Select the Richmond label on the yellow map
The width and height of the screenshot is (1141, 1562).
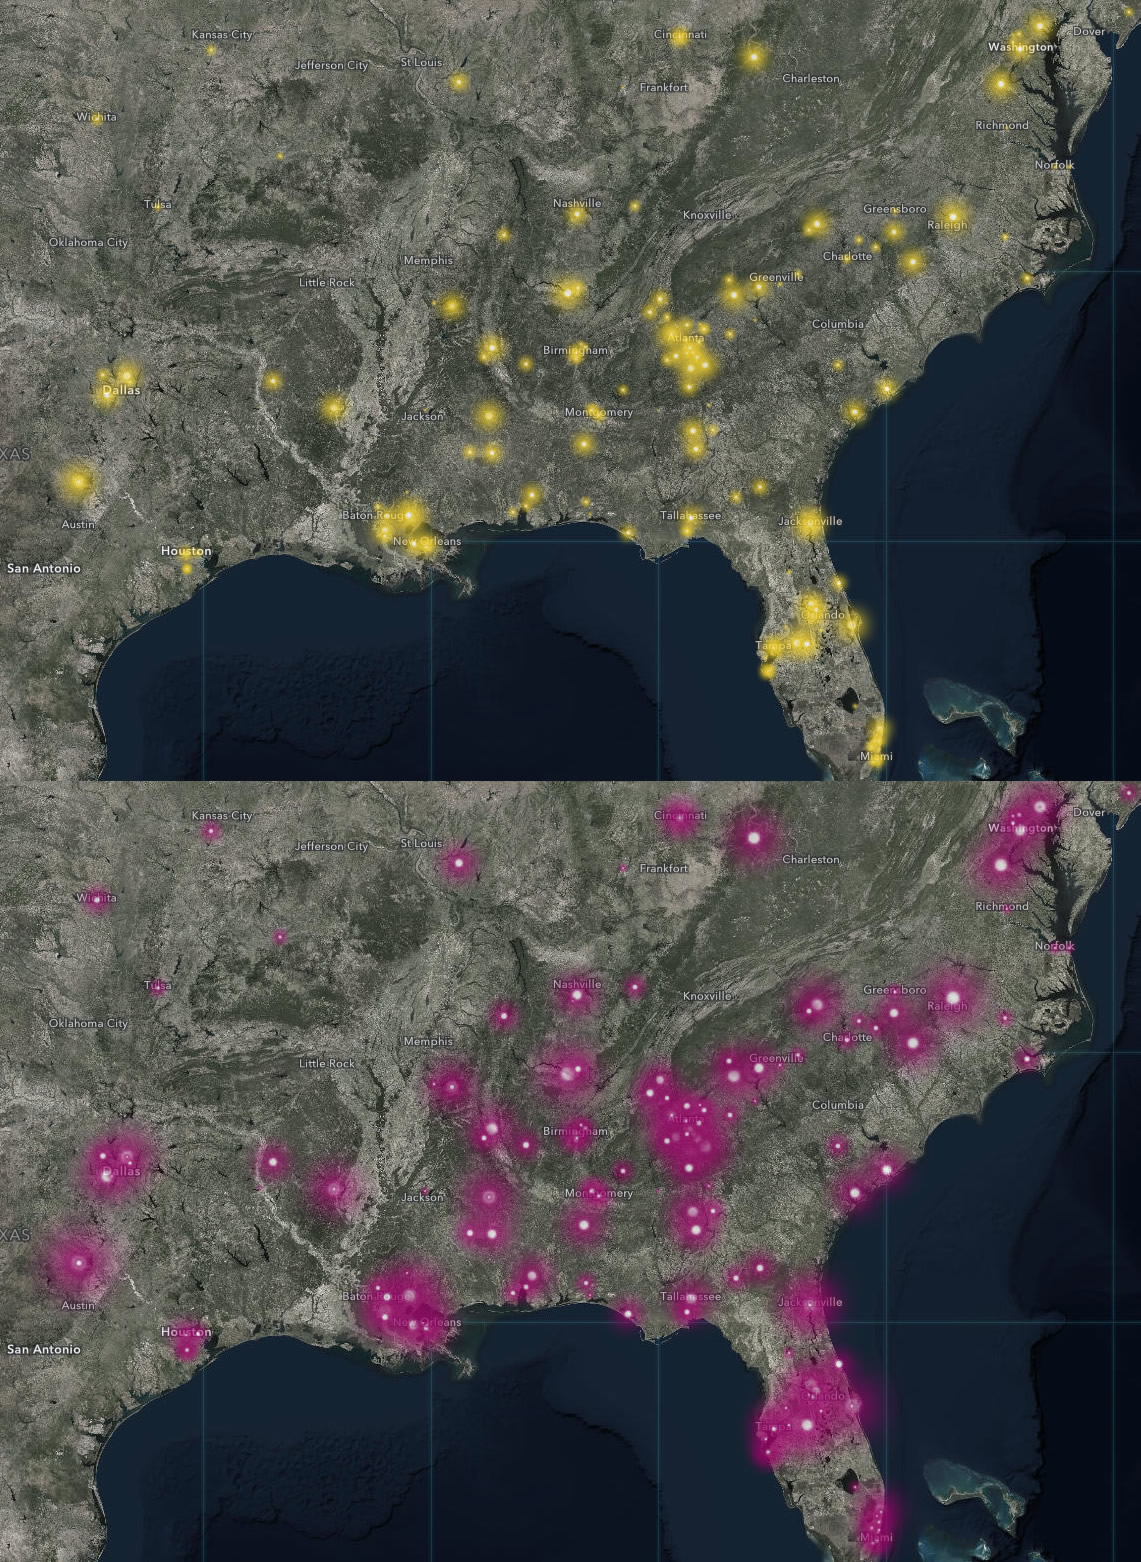tap(1002, 125)
